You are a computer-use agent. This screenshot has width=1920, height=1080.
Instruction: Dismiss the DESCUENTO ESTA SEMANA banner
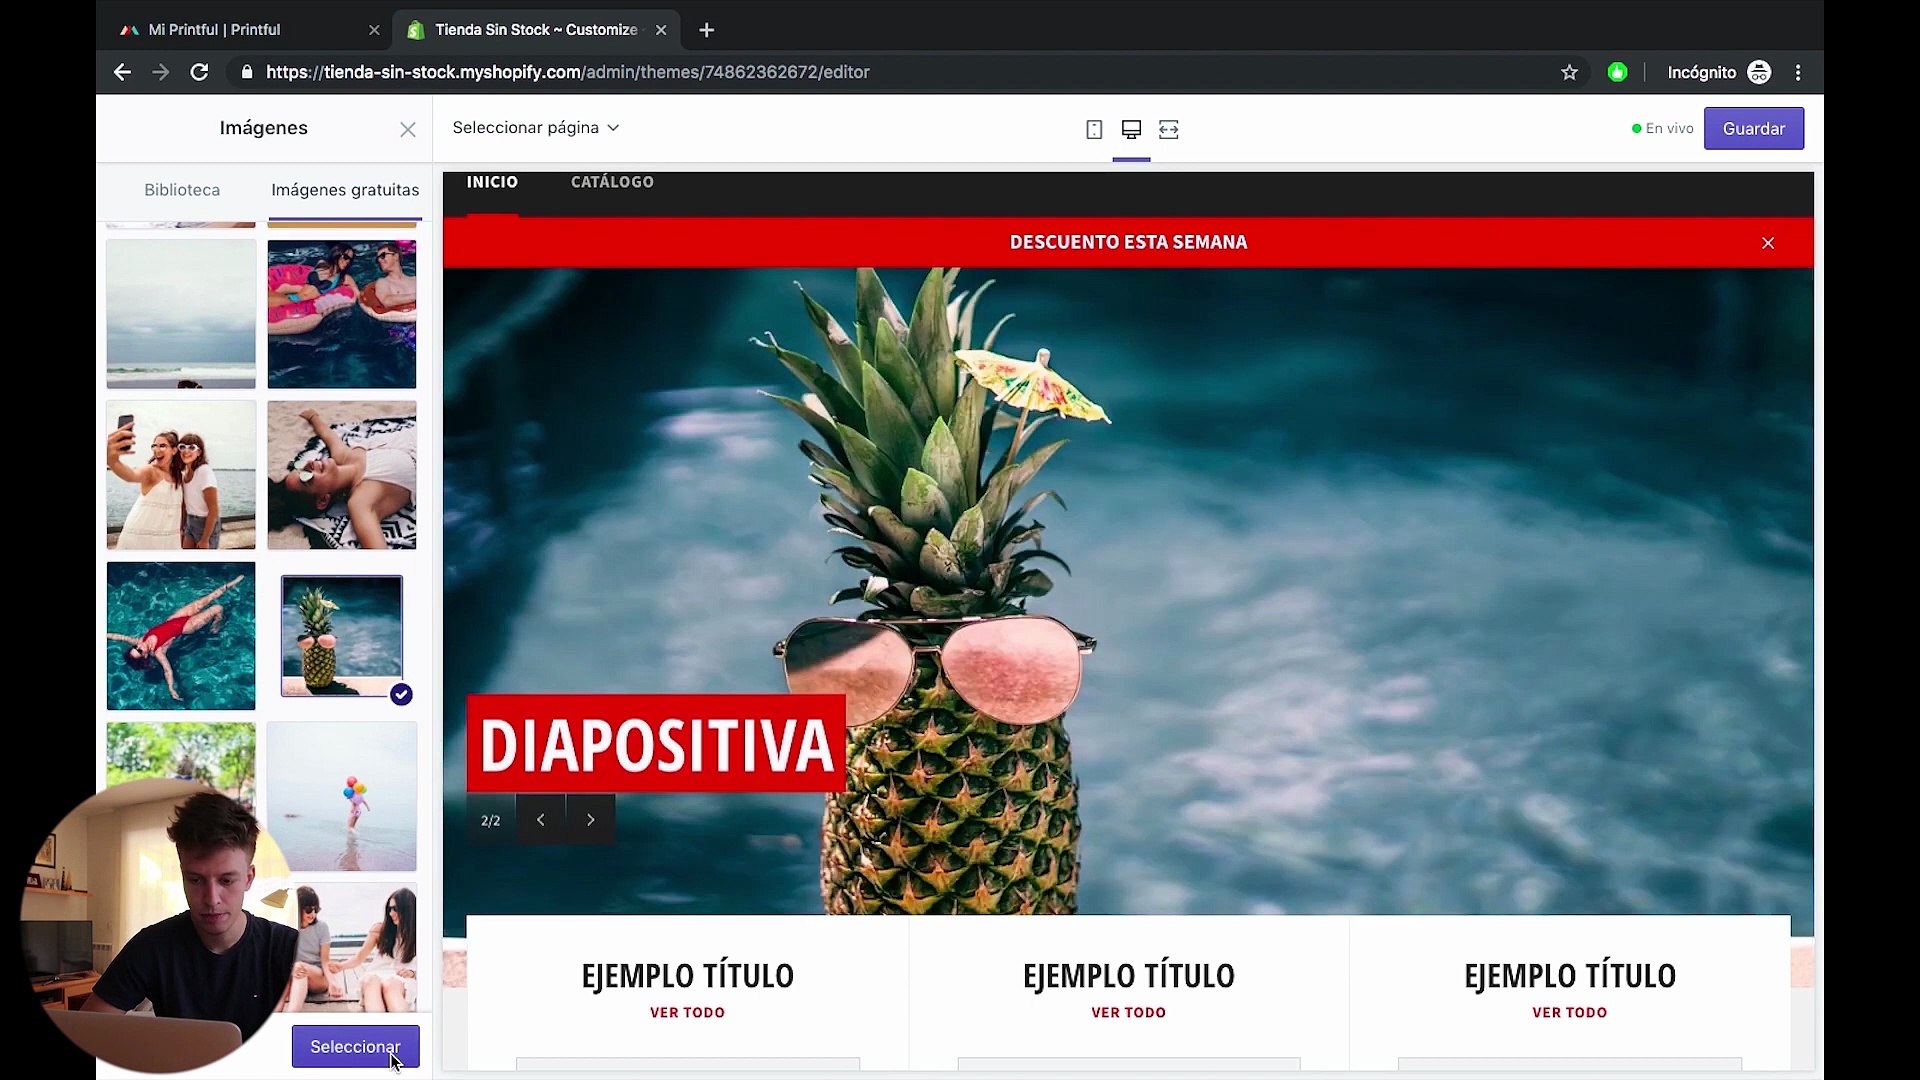coord(1768,242)
